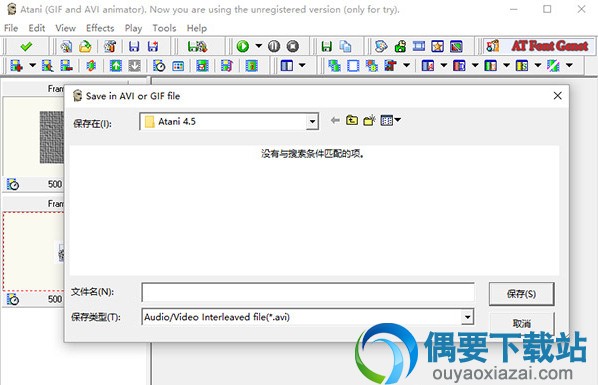This screenshot has height=385, width=598.
Task: Move frame up with green arrow icon
Action: pyautogui.click(x=116, y=66)
